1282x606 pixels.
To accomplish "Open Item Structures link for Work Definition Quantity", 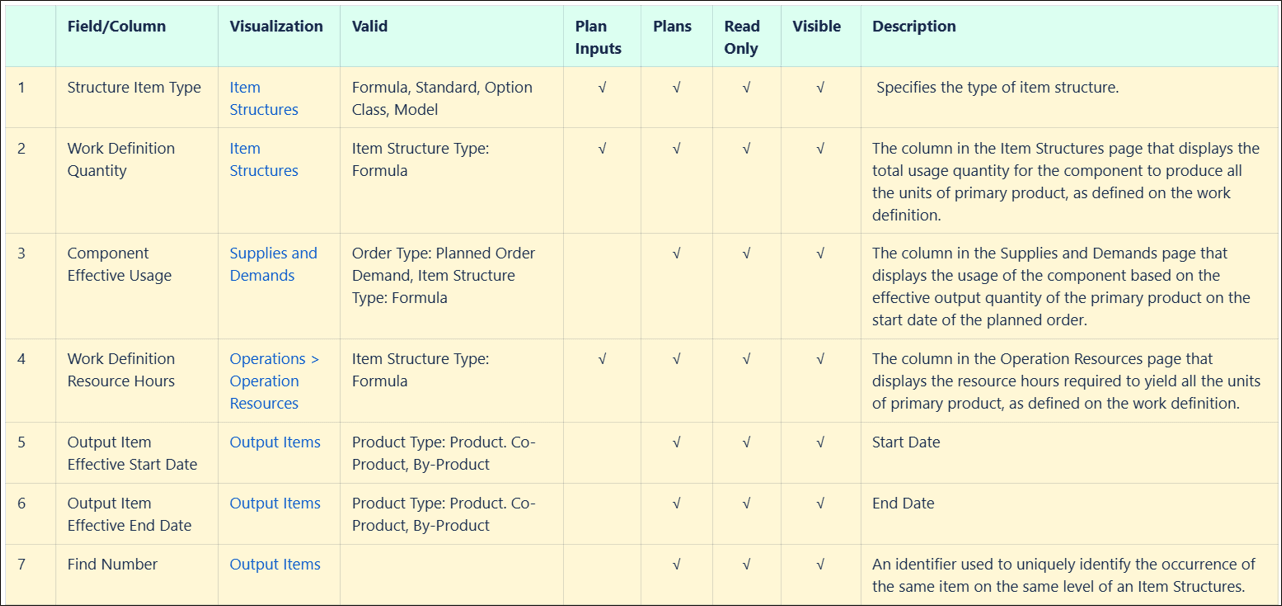I will point(263,159).
